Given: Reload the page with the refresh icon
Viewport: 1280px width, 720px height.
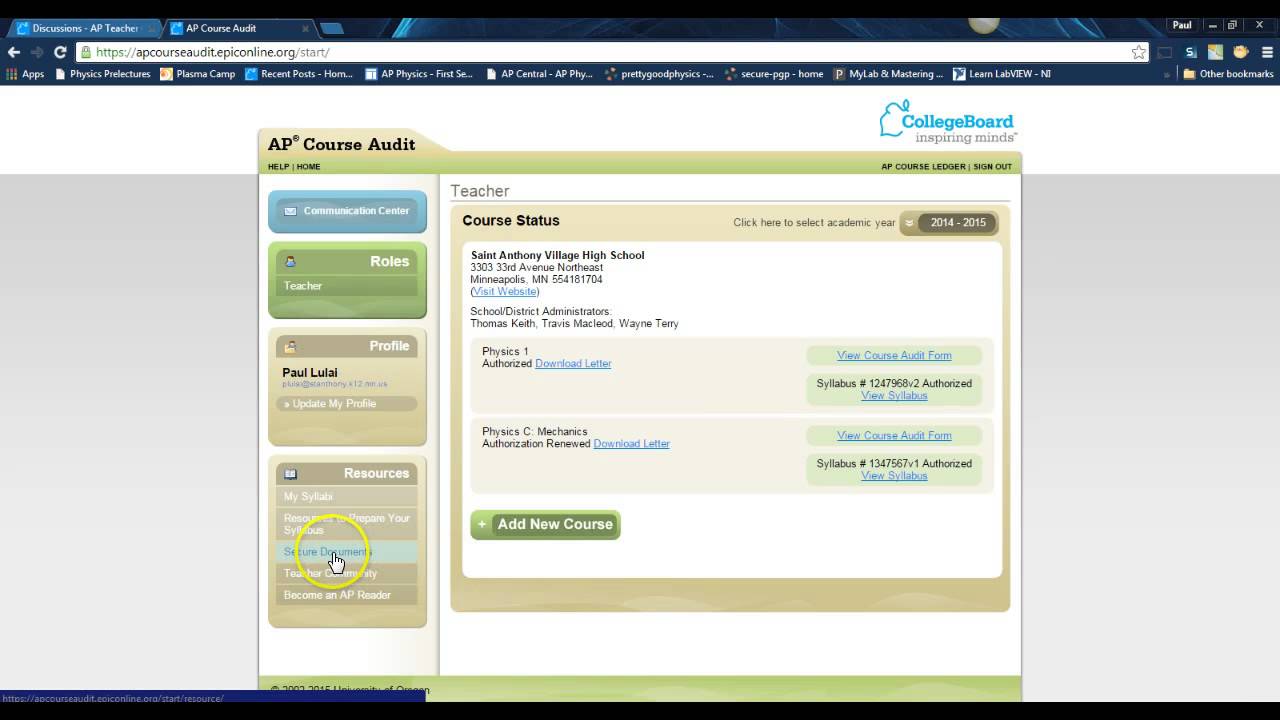Looking at the screenshot, I should click(x=60, y=52).
